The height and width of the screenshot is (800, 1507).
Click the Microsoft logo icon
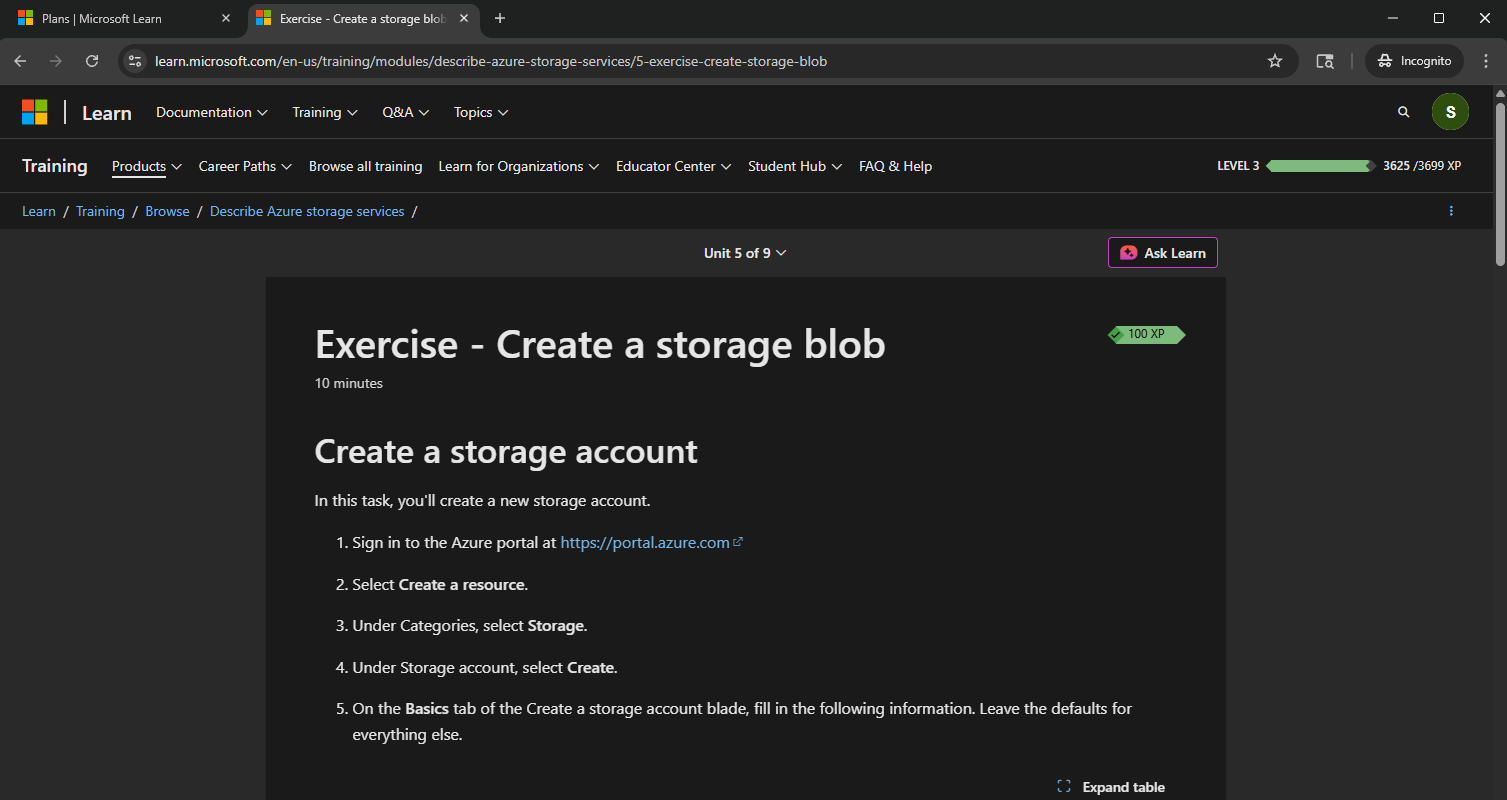(34, 111)
